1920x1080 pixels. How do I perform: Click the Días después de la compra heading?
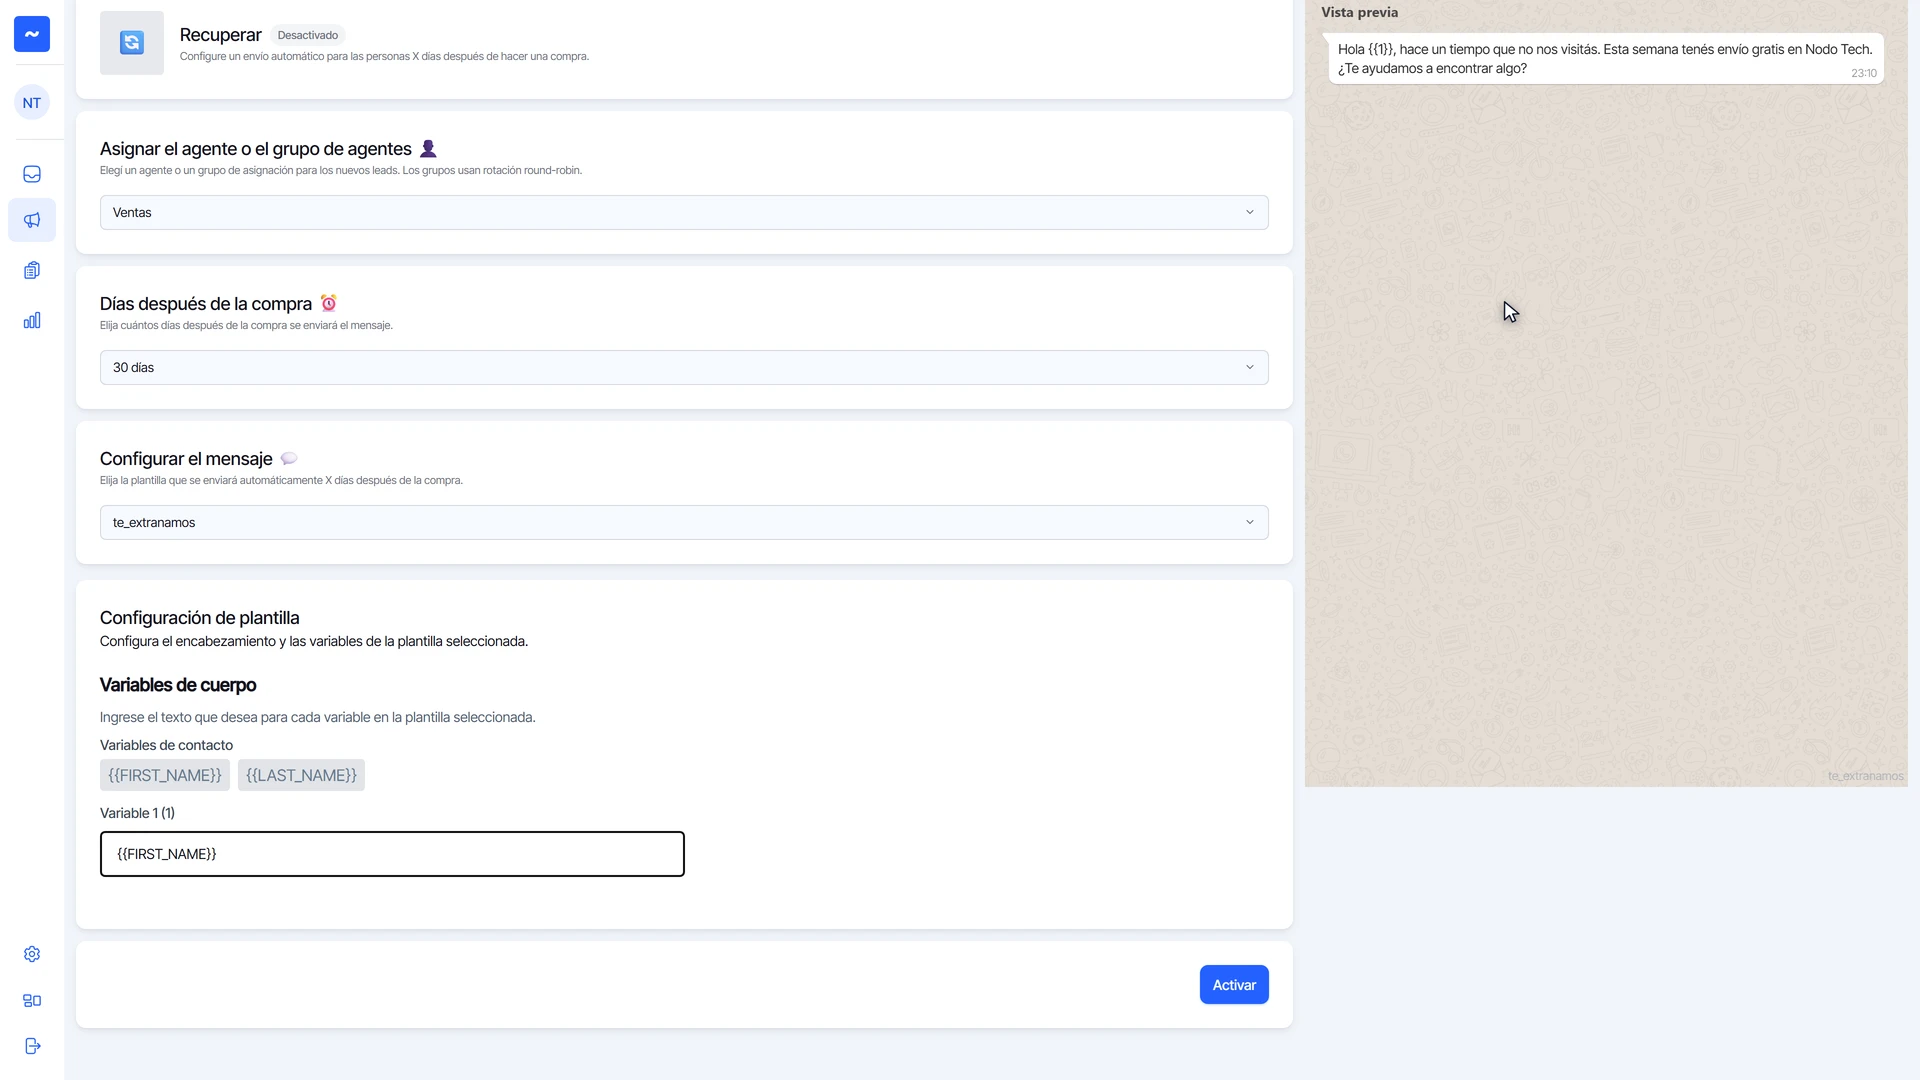(206, 304)
